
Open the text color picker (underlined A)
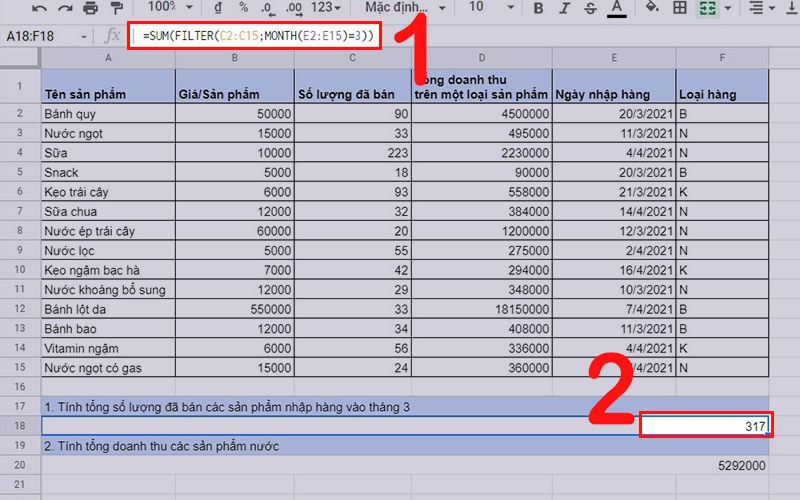coord(617,8)
